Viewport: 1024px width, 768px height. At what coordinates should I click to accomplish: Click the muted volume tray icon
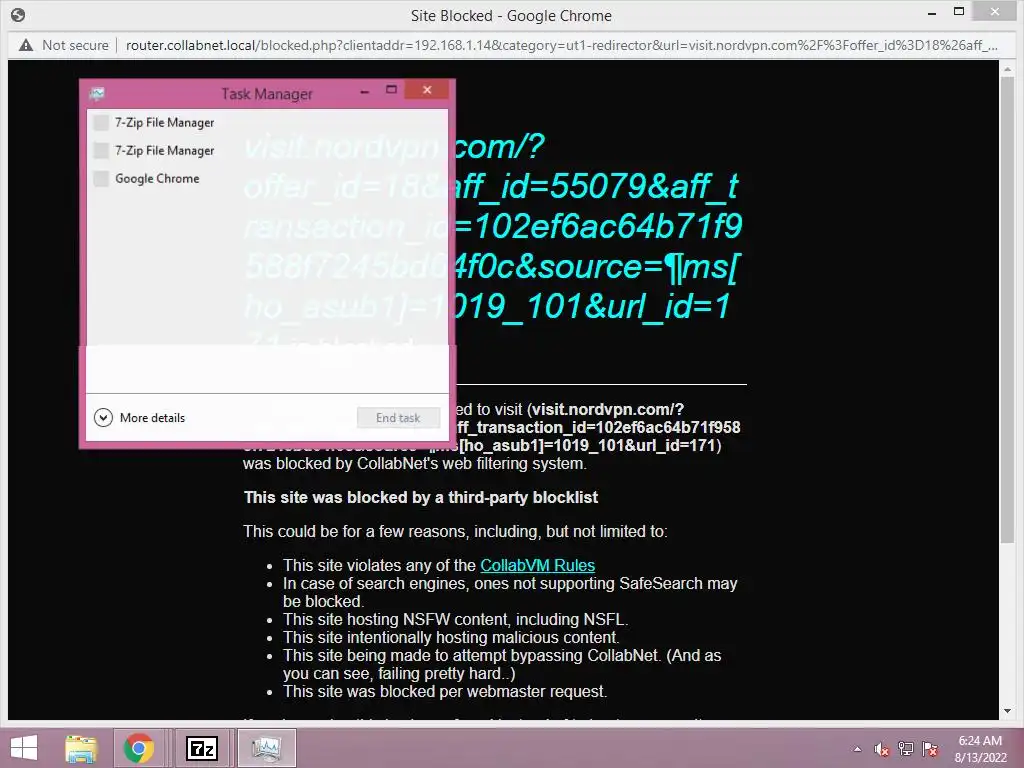tap(882, 749)
